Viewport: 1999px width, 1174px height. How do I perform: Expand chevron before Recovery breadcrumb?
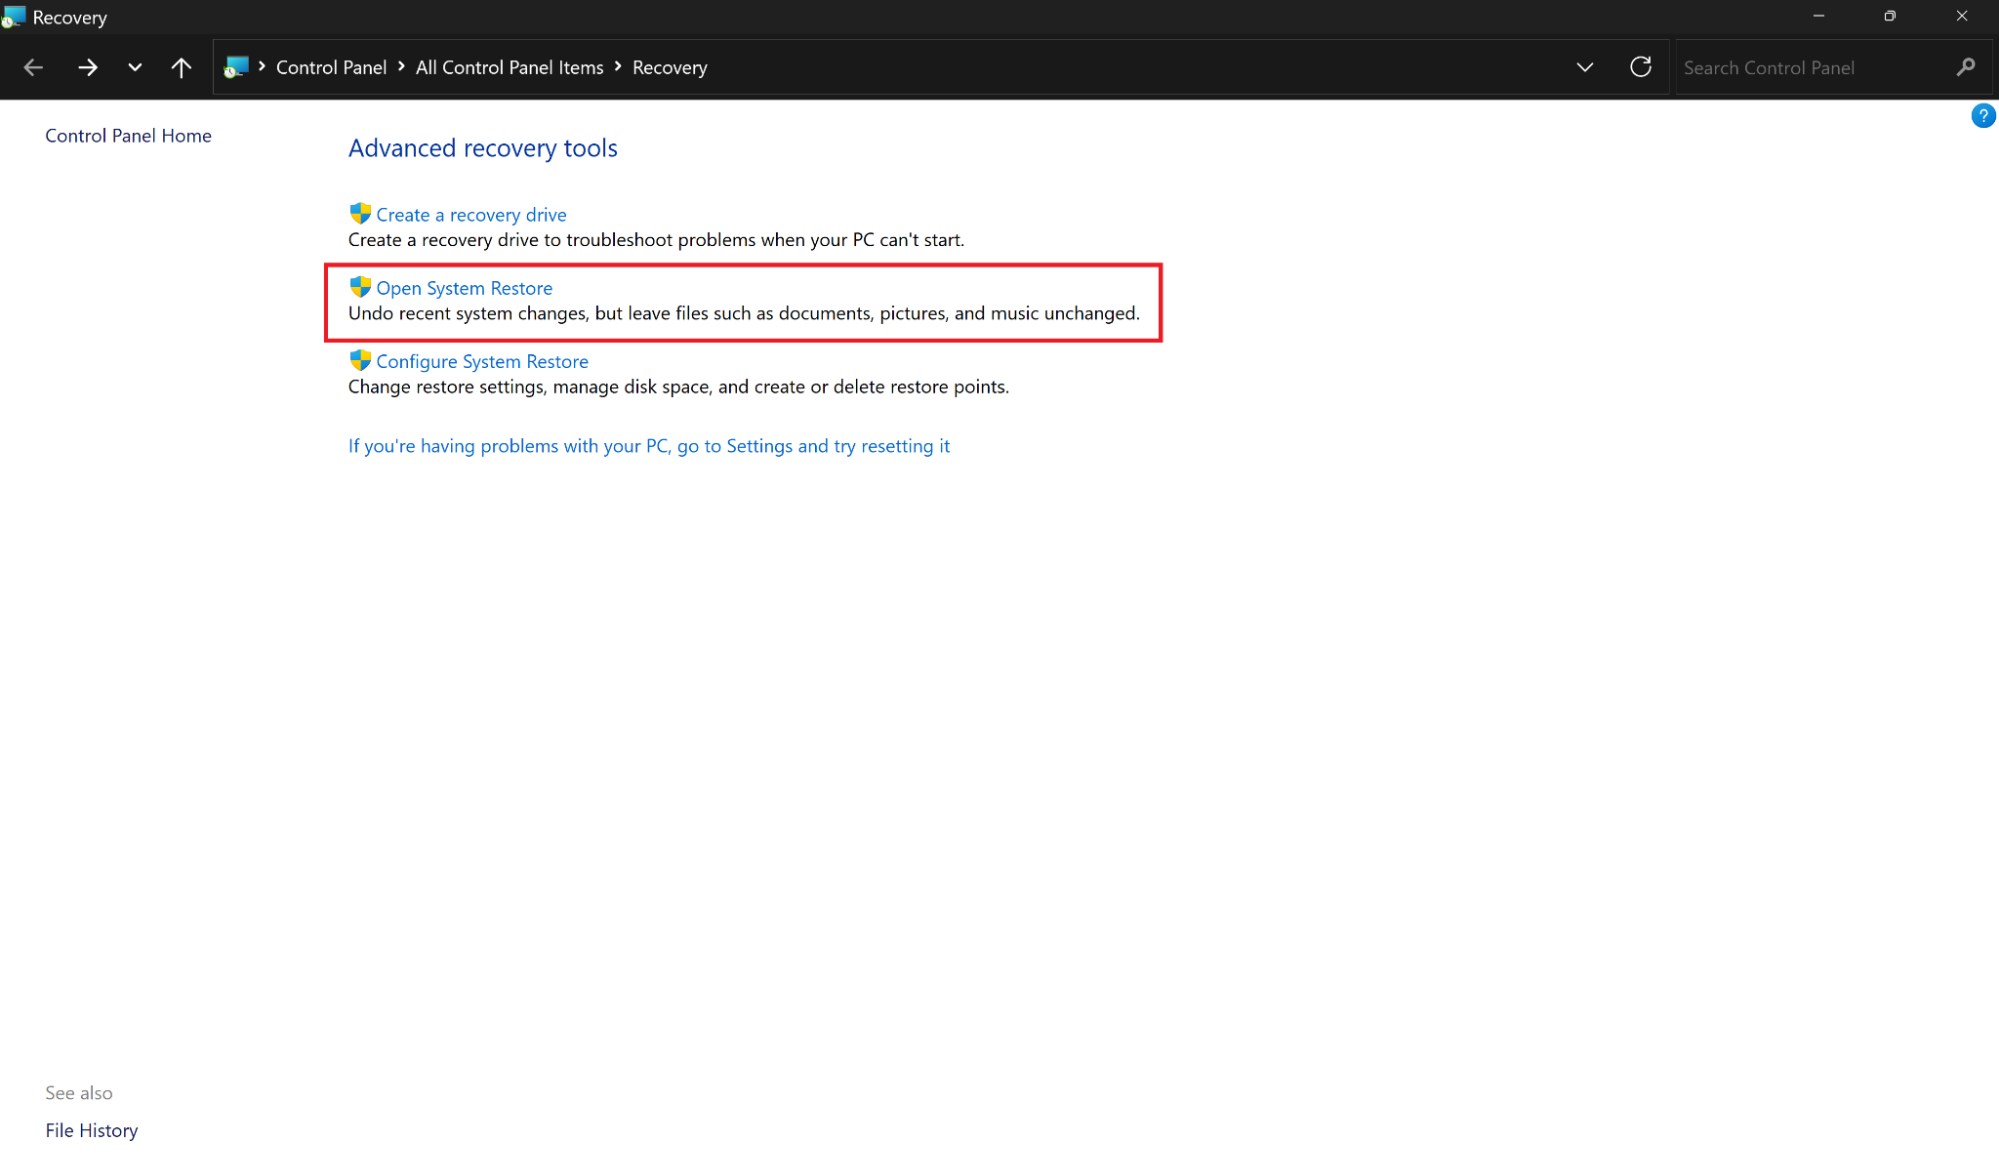tap(618, 66)
